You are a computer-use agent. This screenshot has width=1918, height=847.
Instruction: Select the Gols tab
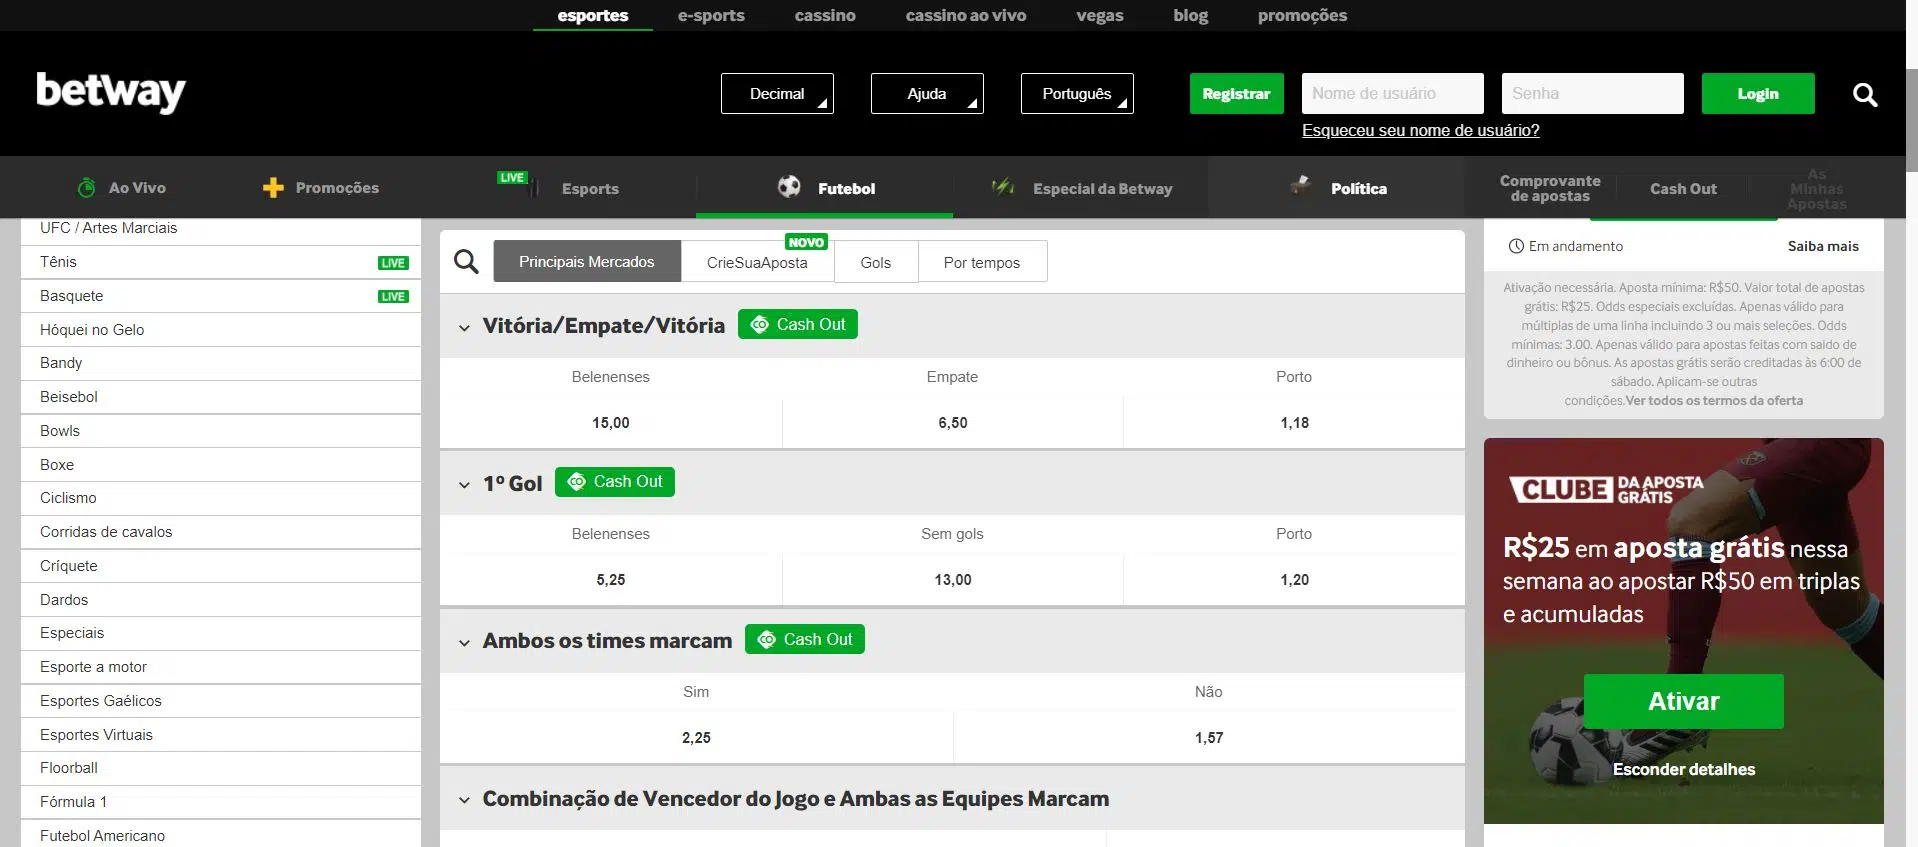(876, 262)
